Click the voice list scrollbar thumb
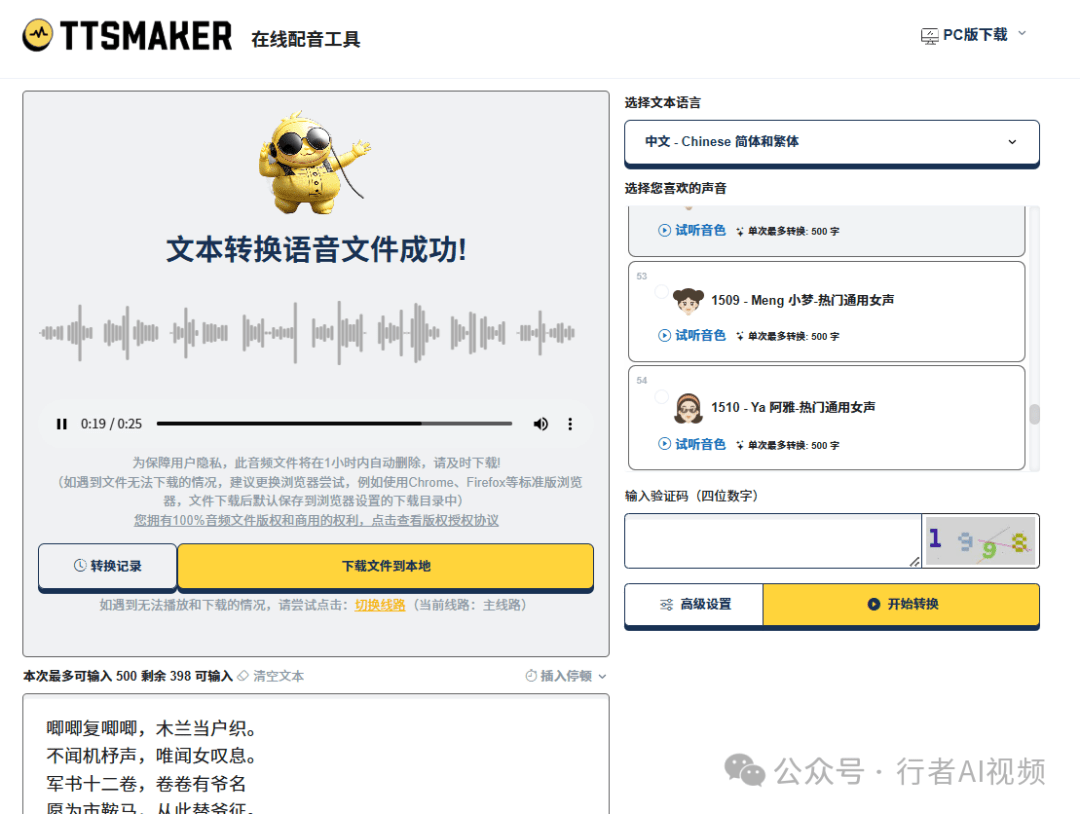The width and height of the screenshot is (1080, 814). click(x=1034, y=414)
